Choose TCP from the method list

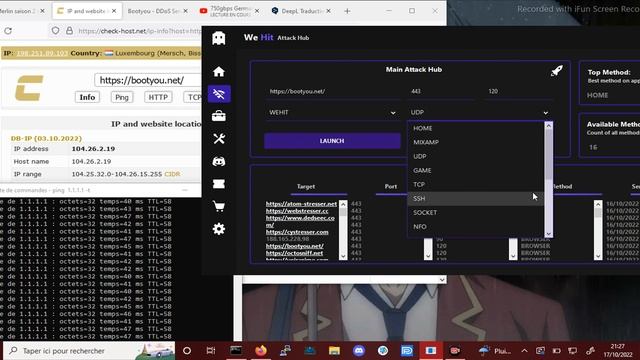point(476,184)
